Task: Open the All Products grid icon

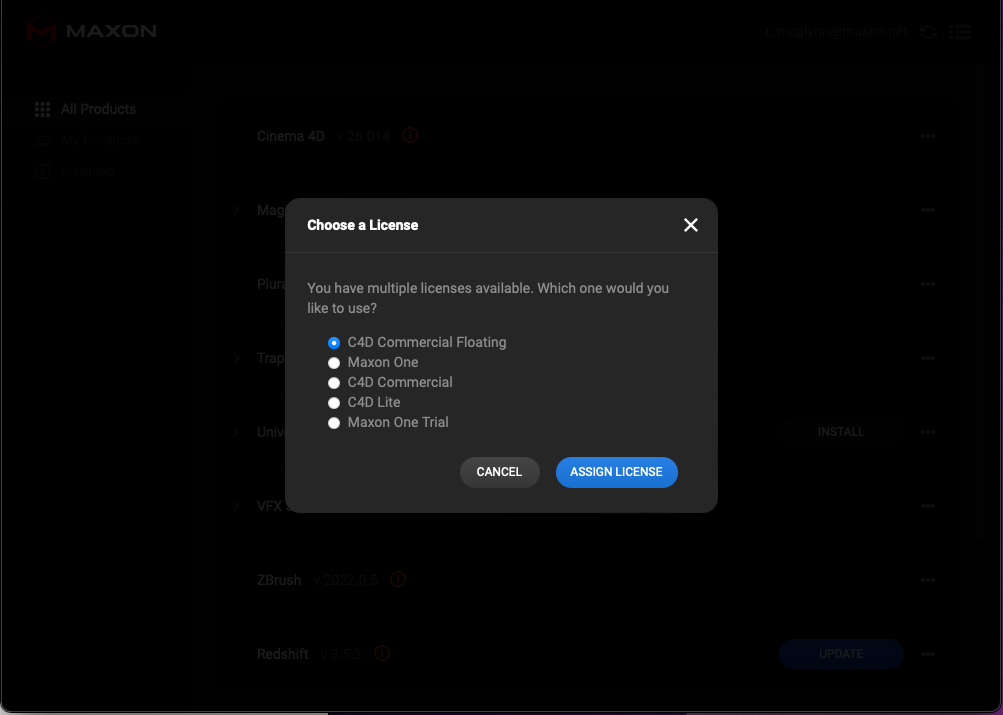Action: [x=42, y=108]
